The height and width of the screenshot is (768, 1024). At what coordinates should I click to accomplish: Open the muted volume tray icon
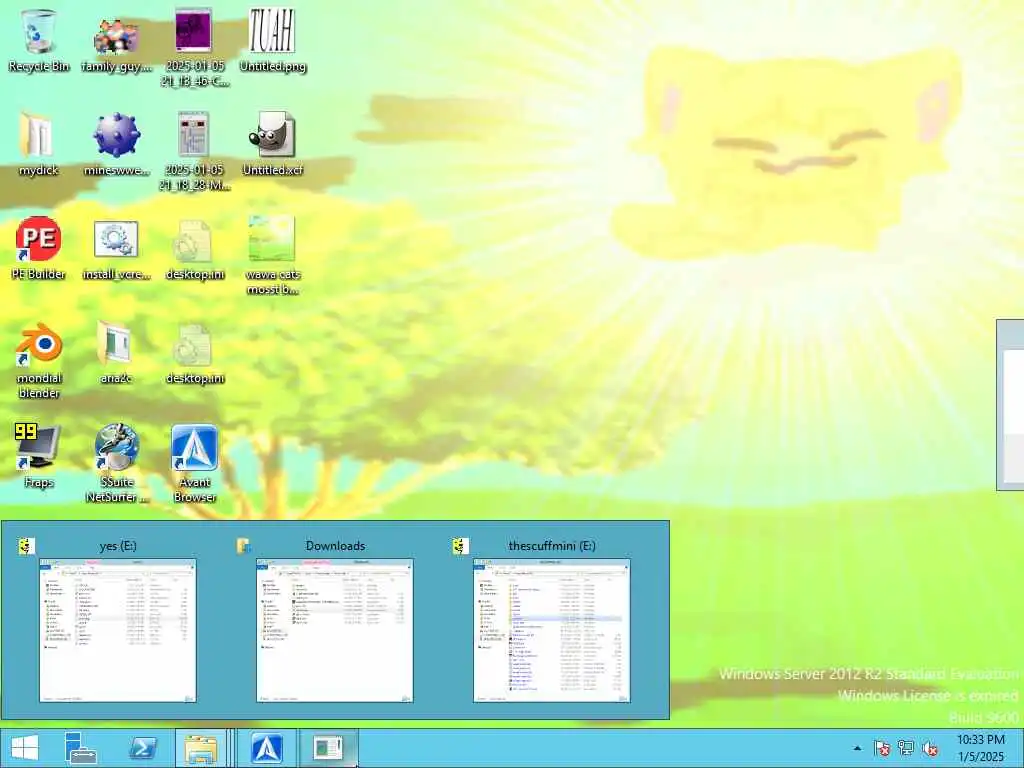930,748
